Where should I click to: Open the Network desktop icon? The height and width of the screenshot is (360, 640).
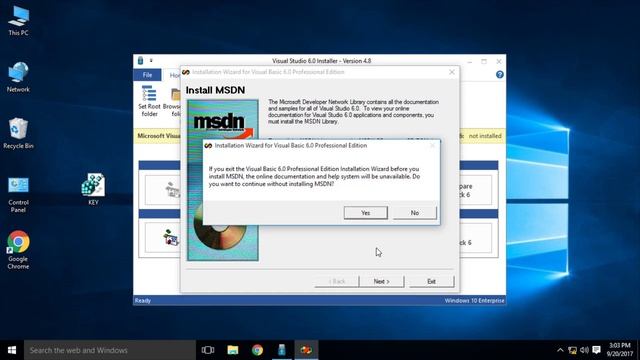[18, 77]
